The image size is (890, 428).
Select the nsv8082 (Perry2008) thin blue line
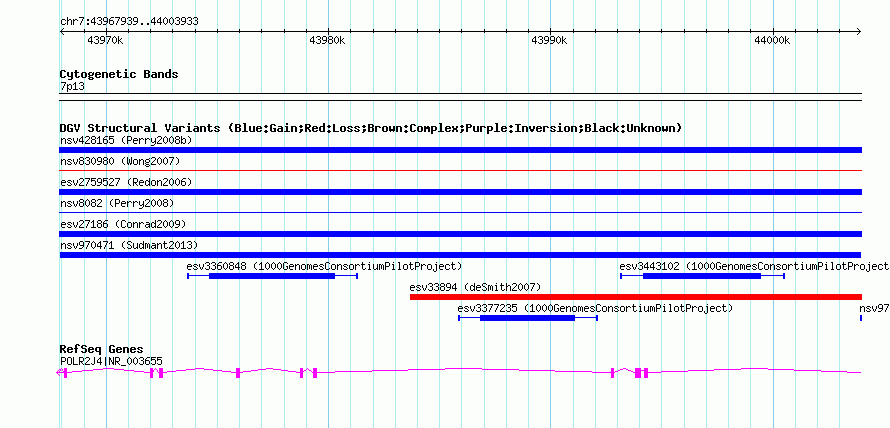pyautogui.click(x=460, y=212)
